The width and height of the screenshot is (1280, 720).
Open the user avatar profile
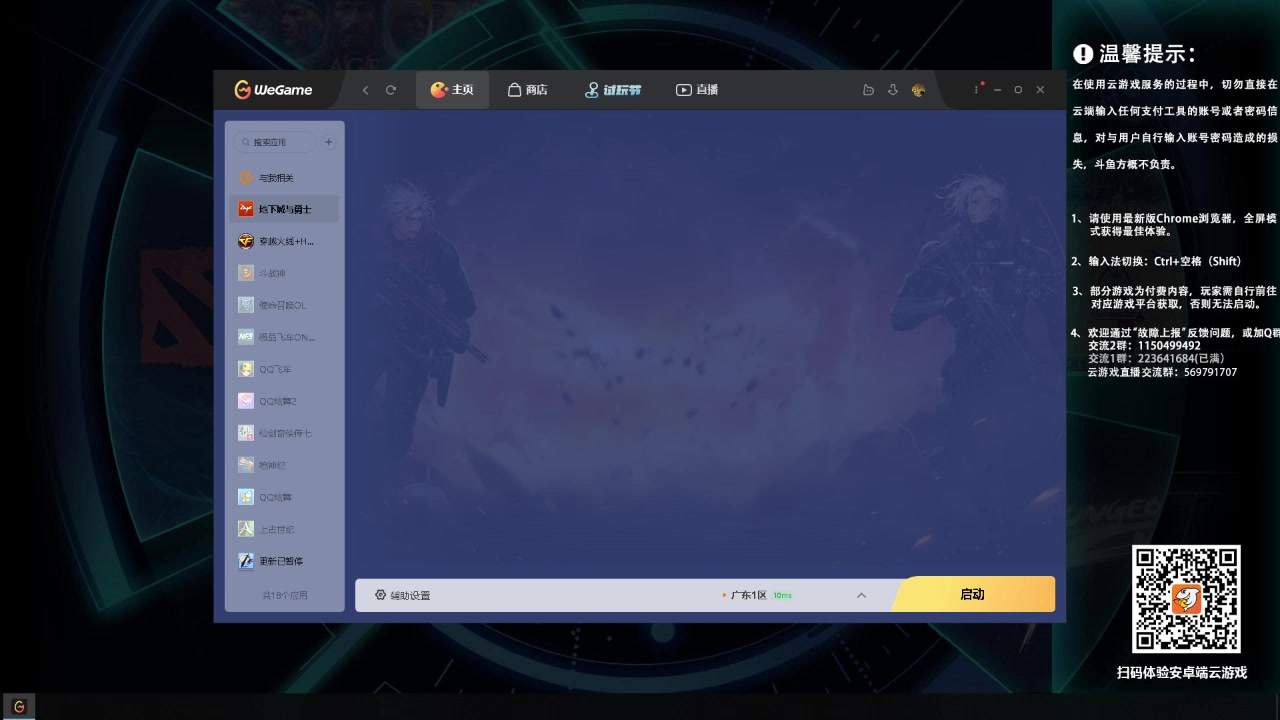pyautogui.click(x=918, y=90)
